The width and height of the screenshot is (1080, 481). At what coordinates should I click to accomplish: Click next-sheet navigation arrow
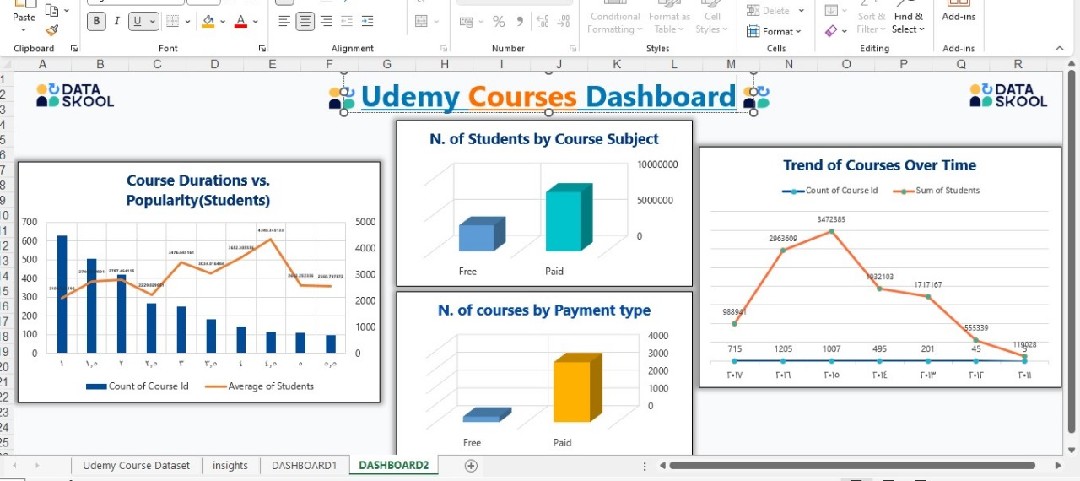[37, 466]
